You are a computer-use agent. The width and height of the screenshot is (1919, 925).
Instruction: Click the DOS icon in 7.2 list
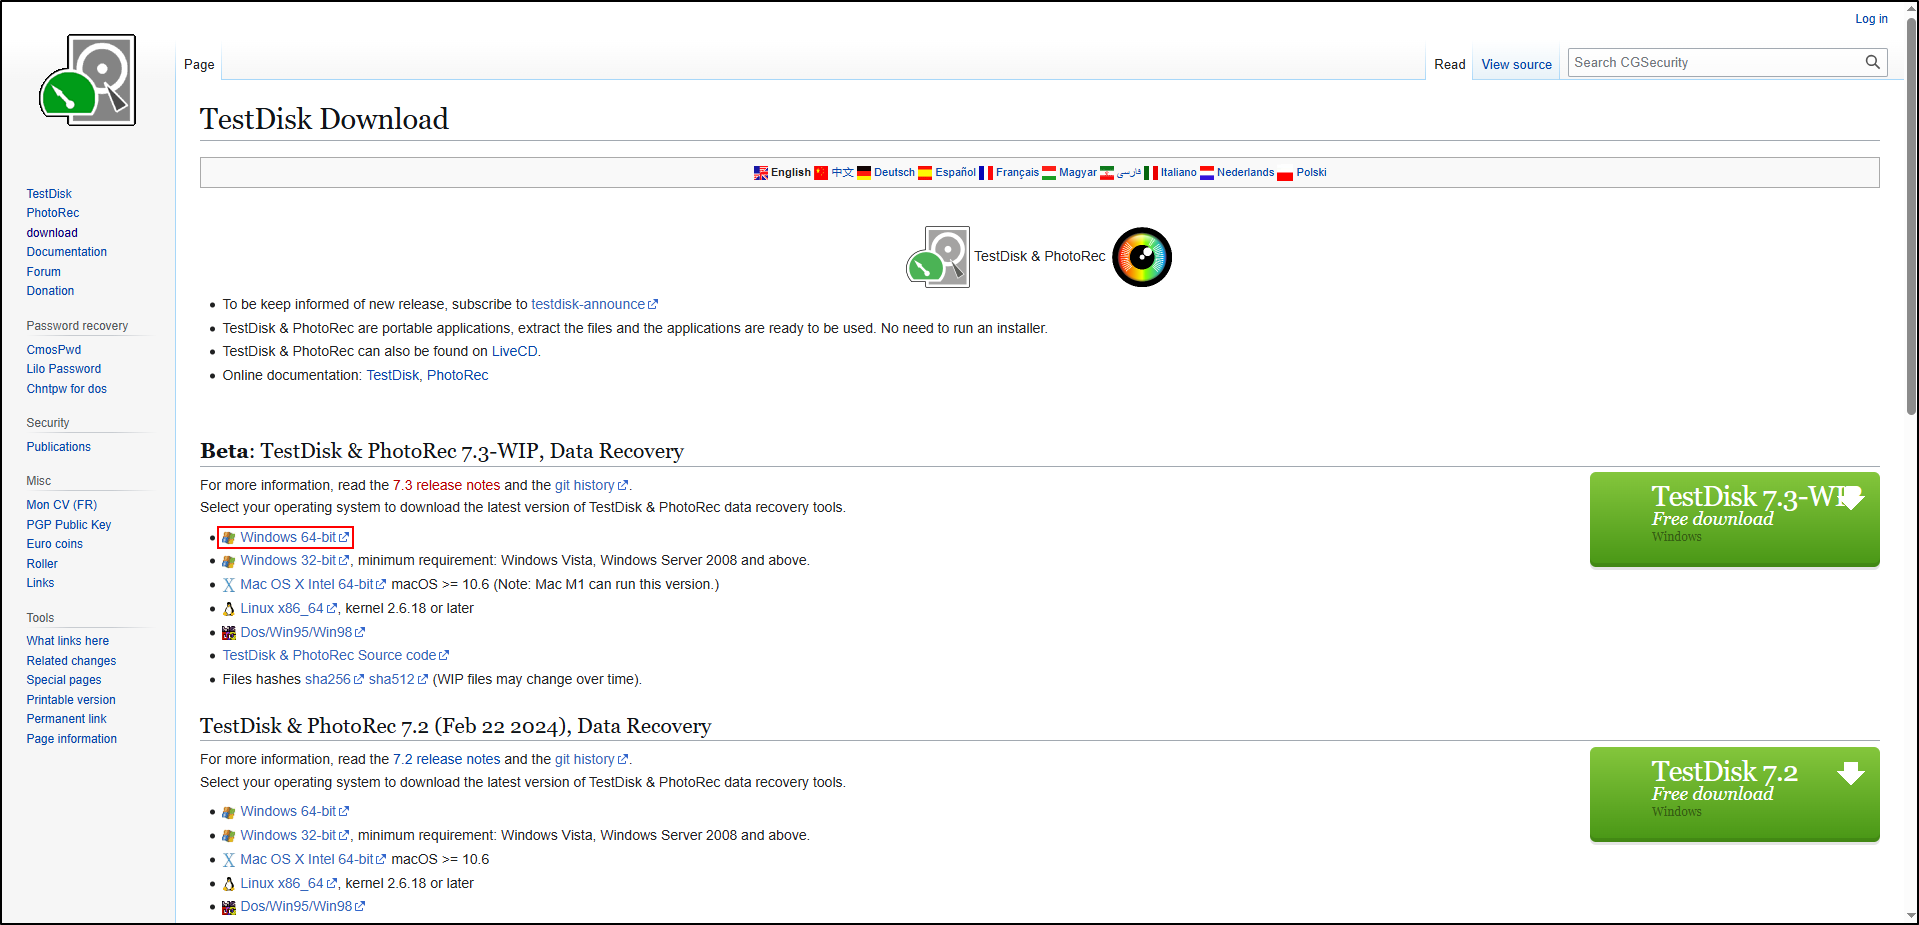click(229, 907)
